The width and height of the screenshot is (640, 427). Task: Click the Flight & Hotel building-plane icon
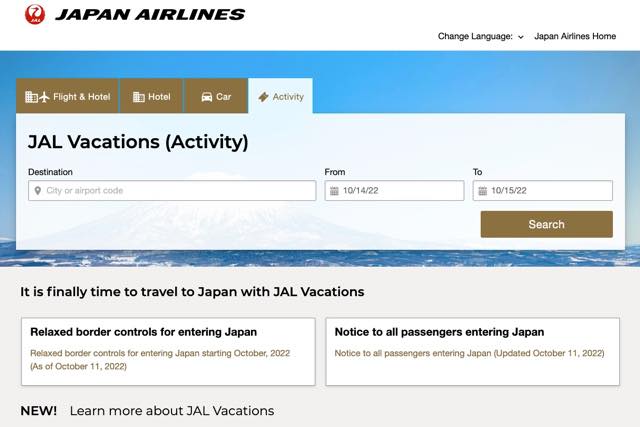click(37, 97)
